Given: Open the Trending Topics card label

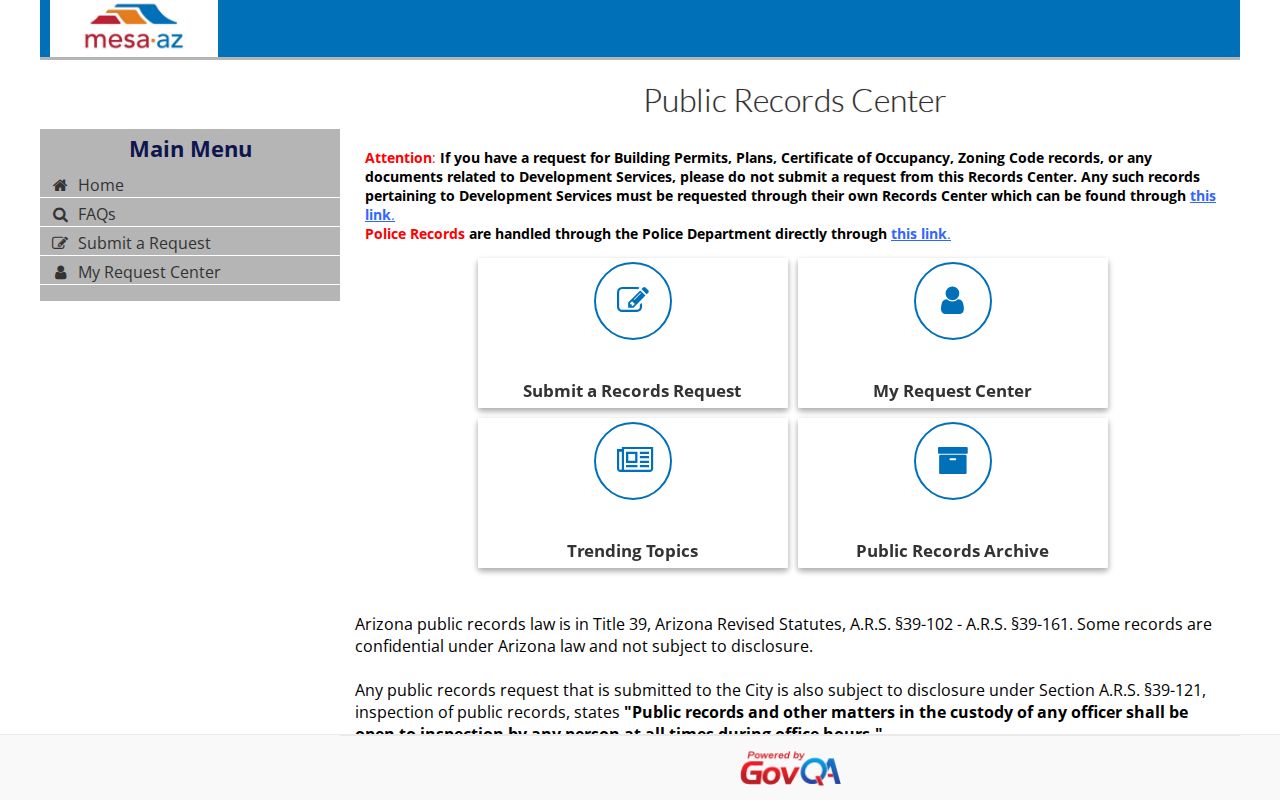Looking at the screenshot, I should coord(632,551).
